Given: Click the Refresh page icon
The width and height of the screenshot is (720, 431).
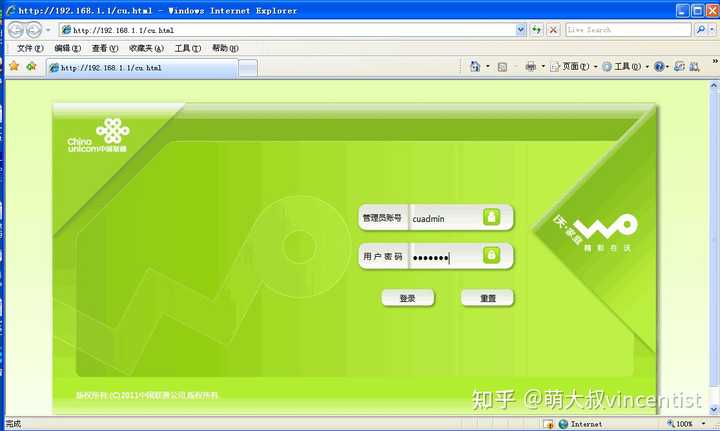Looking at the screenshot, I should (x=537, y=30).
